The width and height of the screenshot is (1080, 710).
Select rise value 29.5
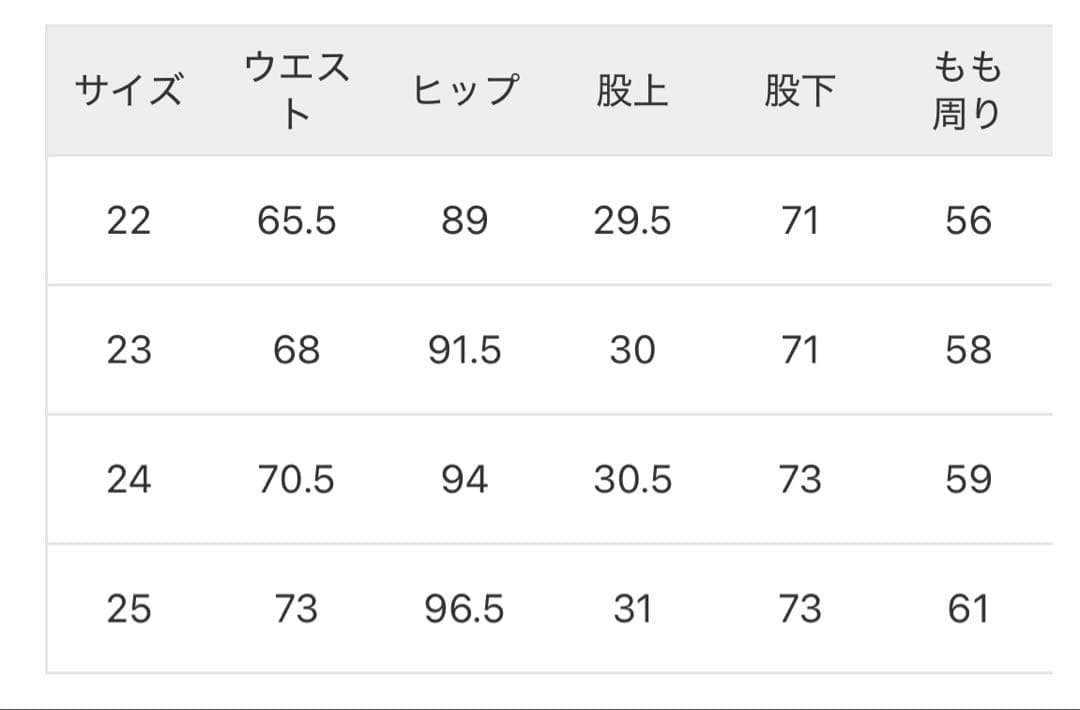click(632, 220)
